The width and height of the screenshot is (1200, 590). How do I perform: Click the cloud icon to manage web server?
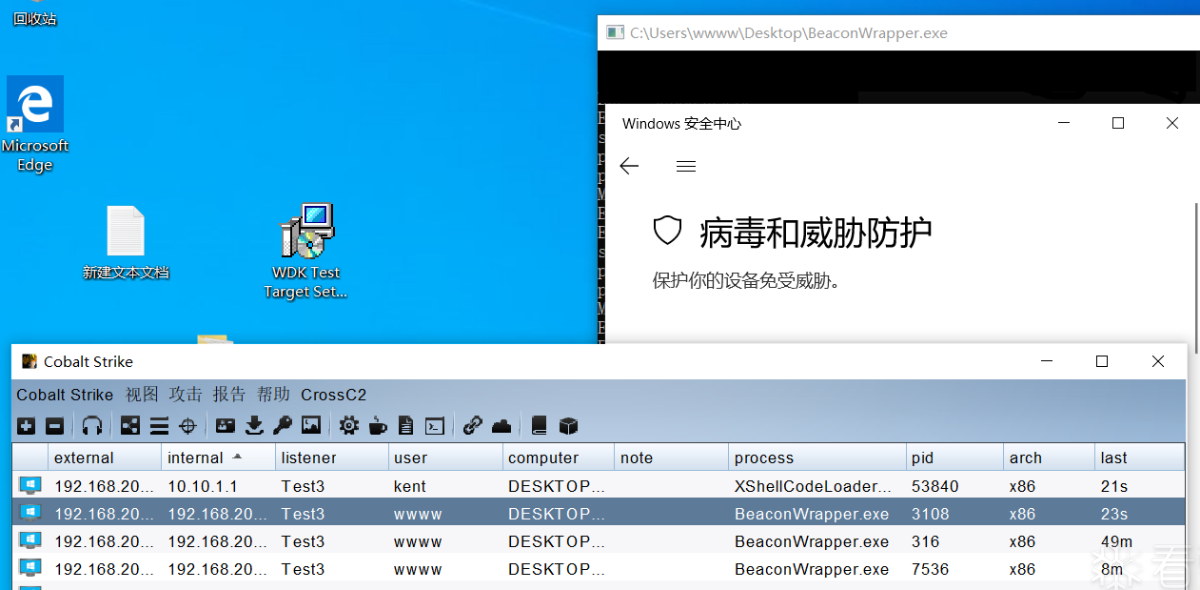(x=501, y=426)
